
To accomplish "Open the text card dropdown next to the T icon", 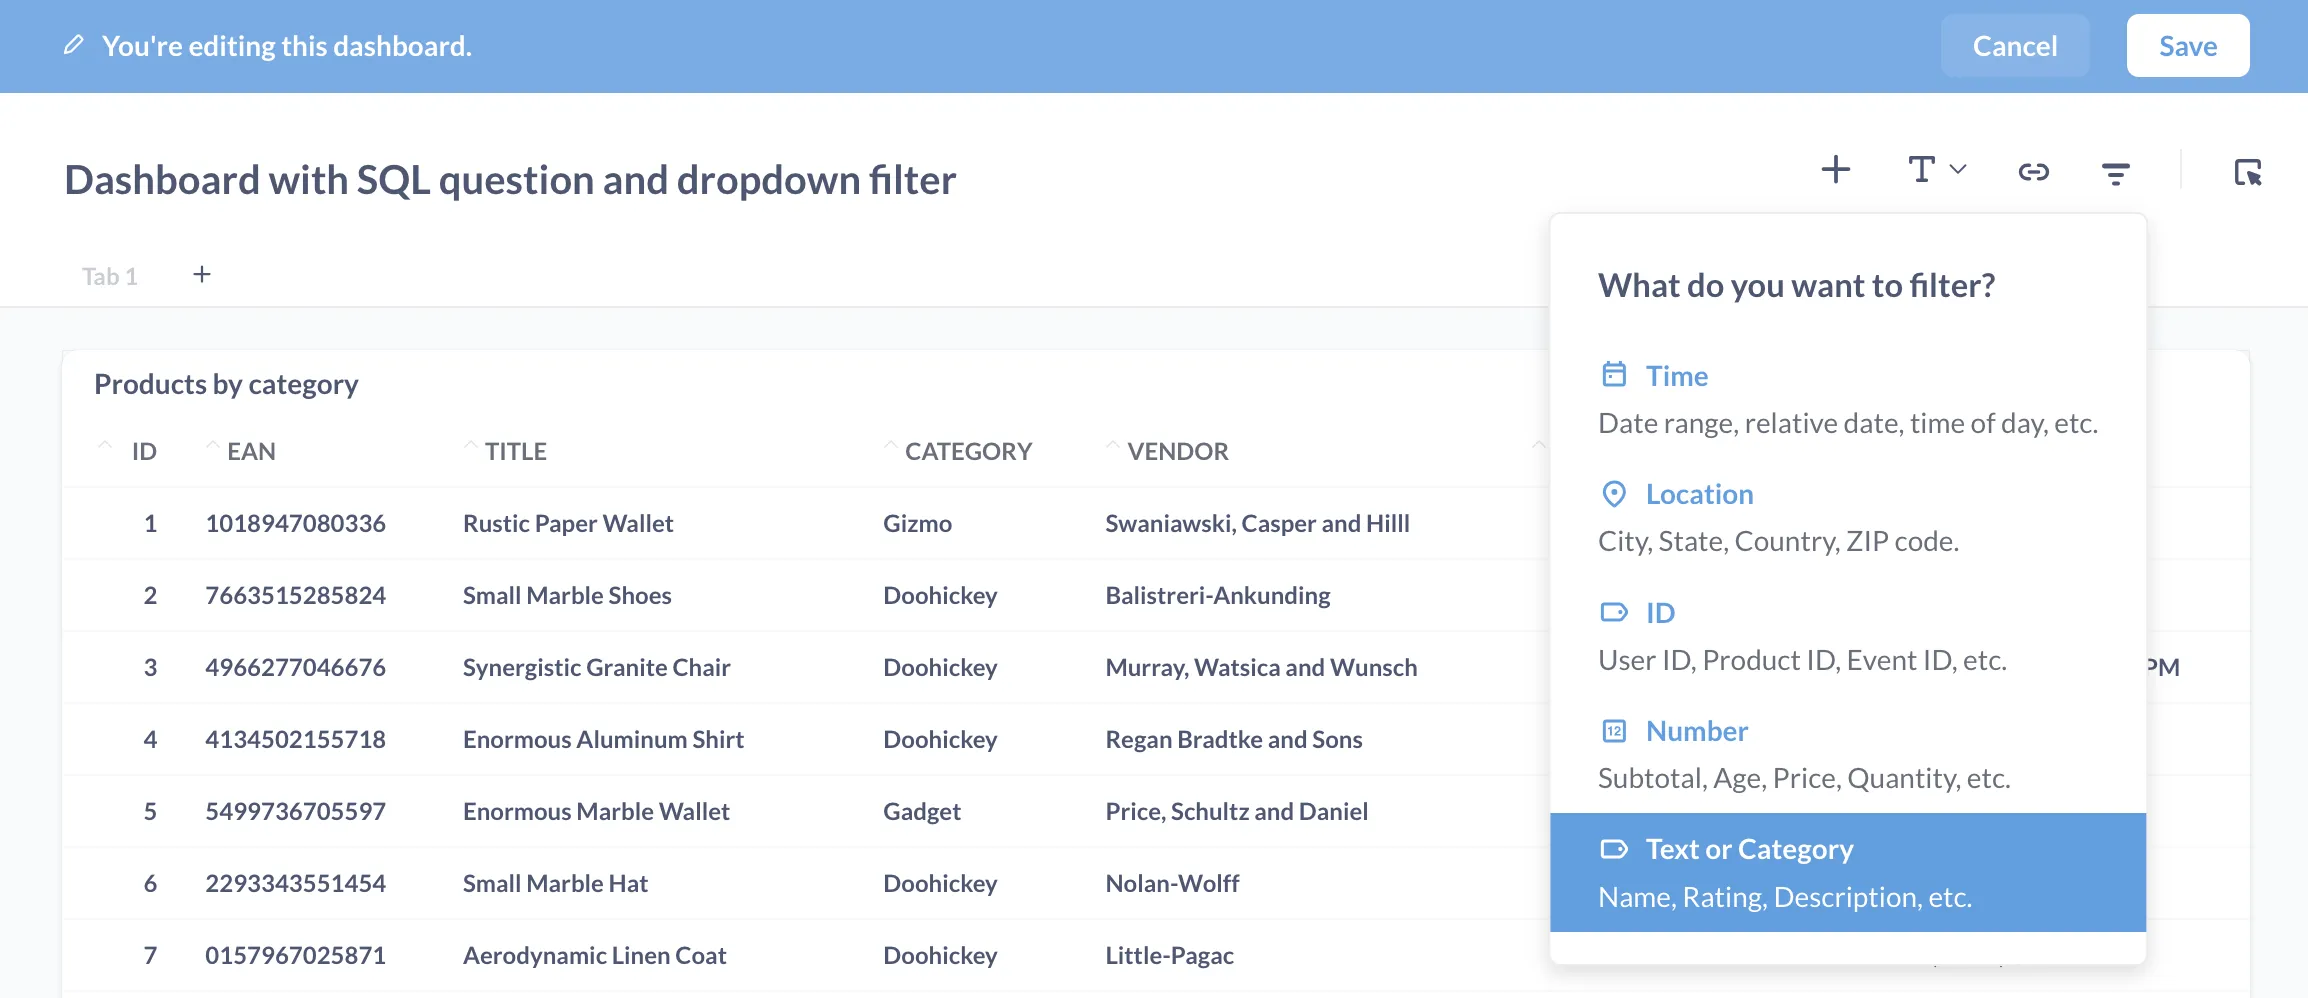I will coord(1957,171).
